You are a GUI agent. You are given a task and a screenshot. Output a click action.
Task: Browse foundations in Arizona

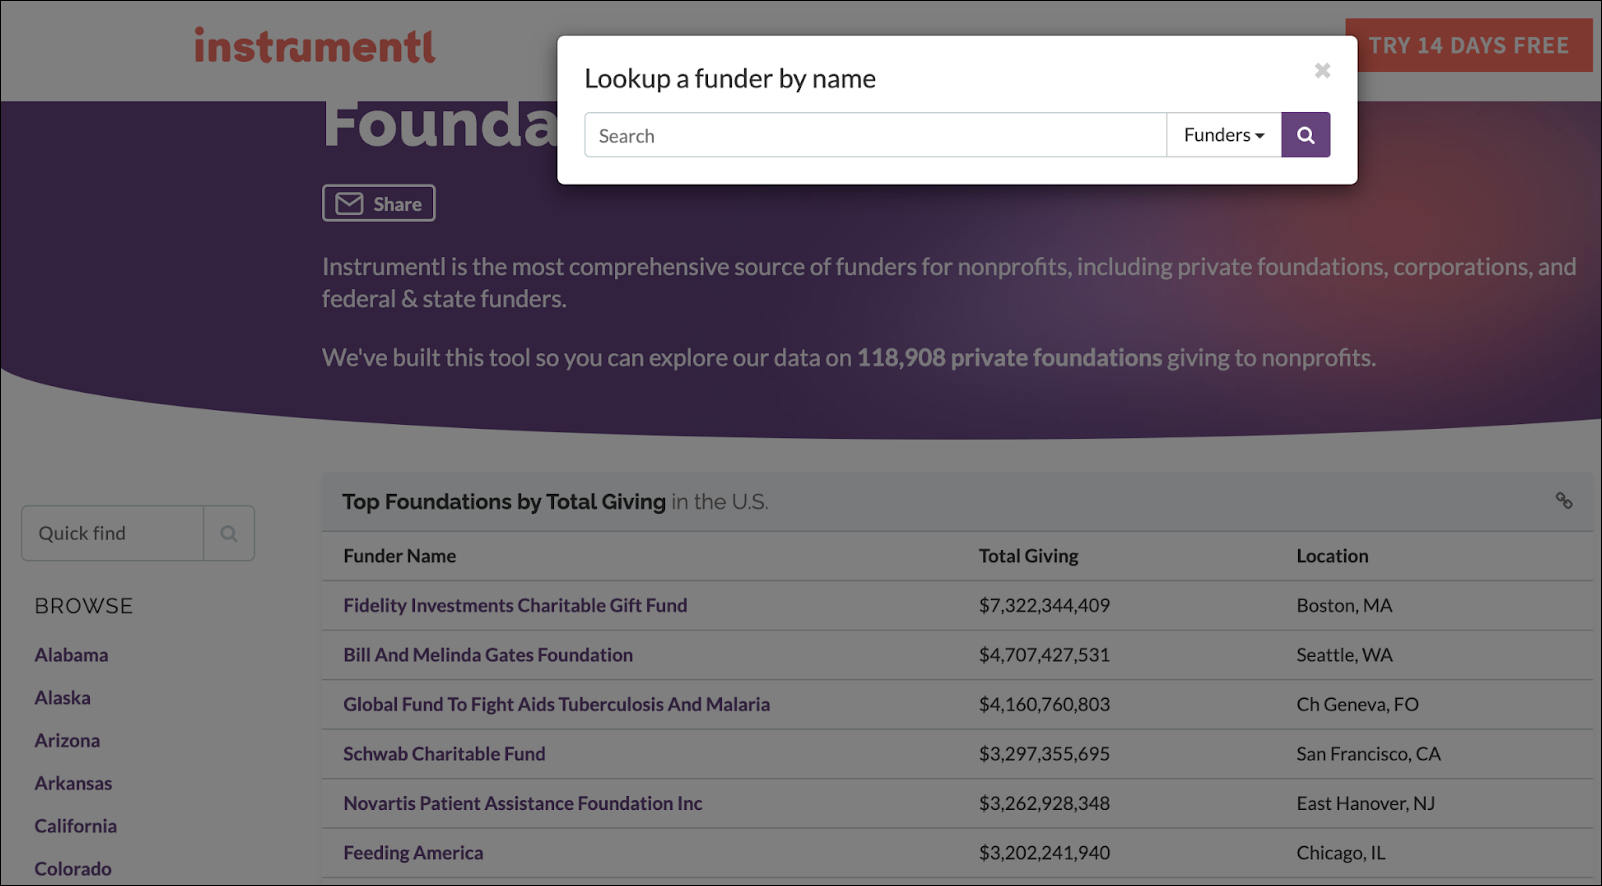click(67, 741)
